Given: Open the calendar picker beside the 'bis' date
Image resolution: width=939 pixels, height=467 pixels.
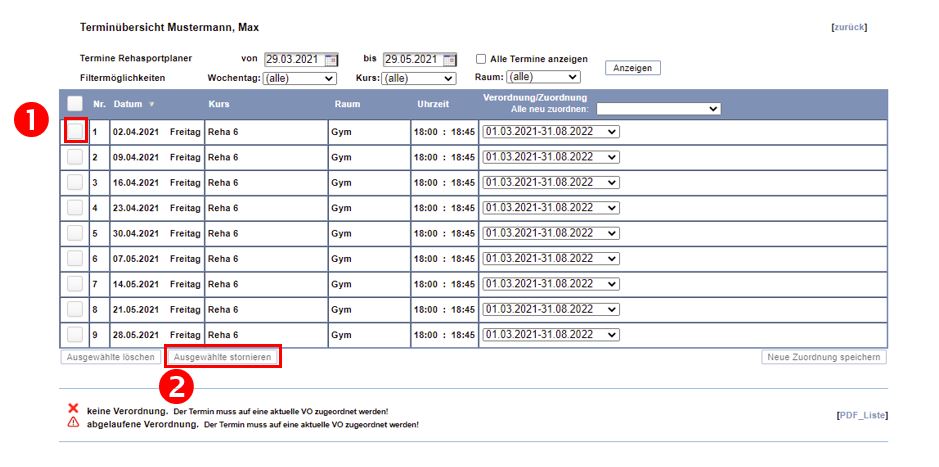Looking at the screenshot, I should (450, 59).
